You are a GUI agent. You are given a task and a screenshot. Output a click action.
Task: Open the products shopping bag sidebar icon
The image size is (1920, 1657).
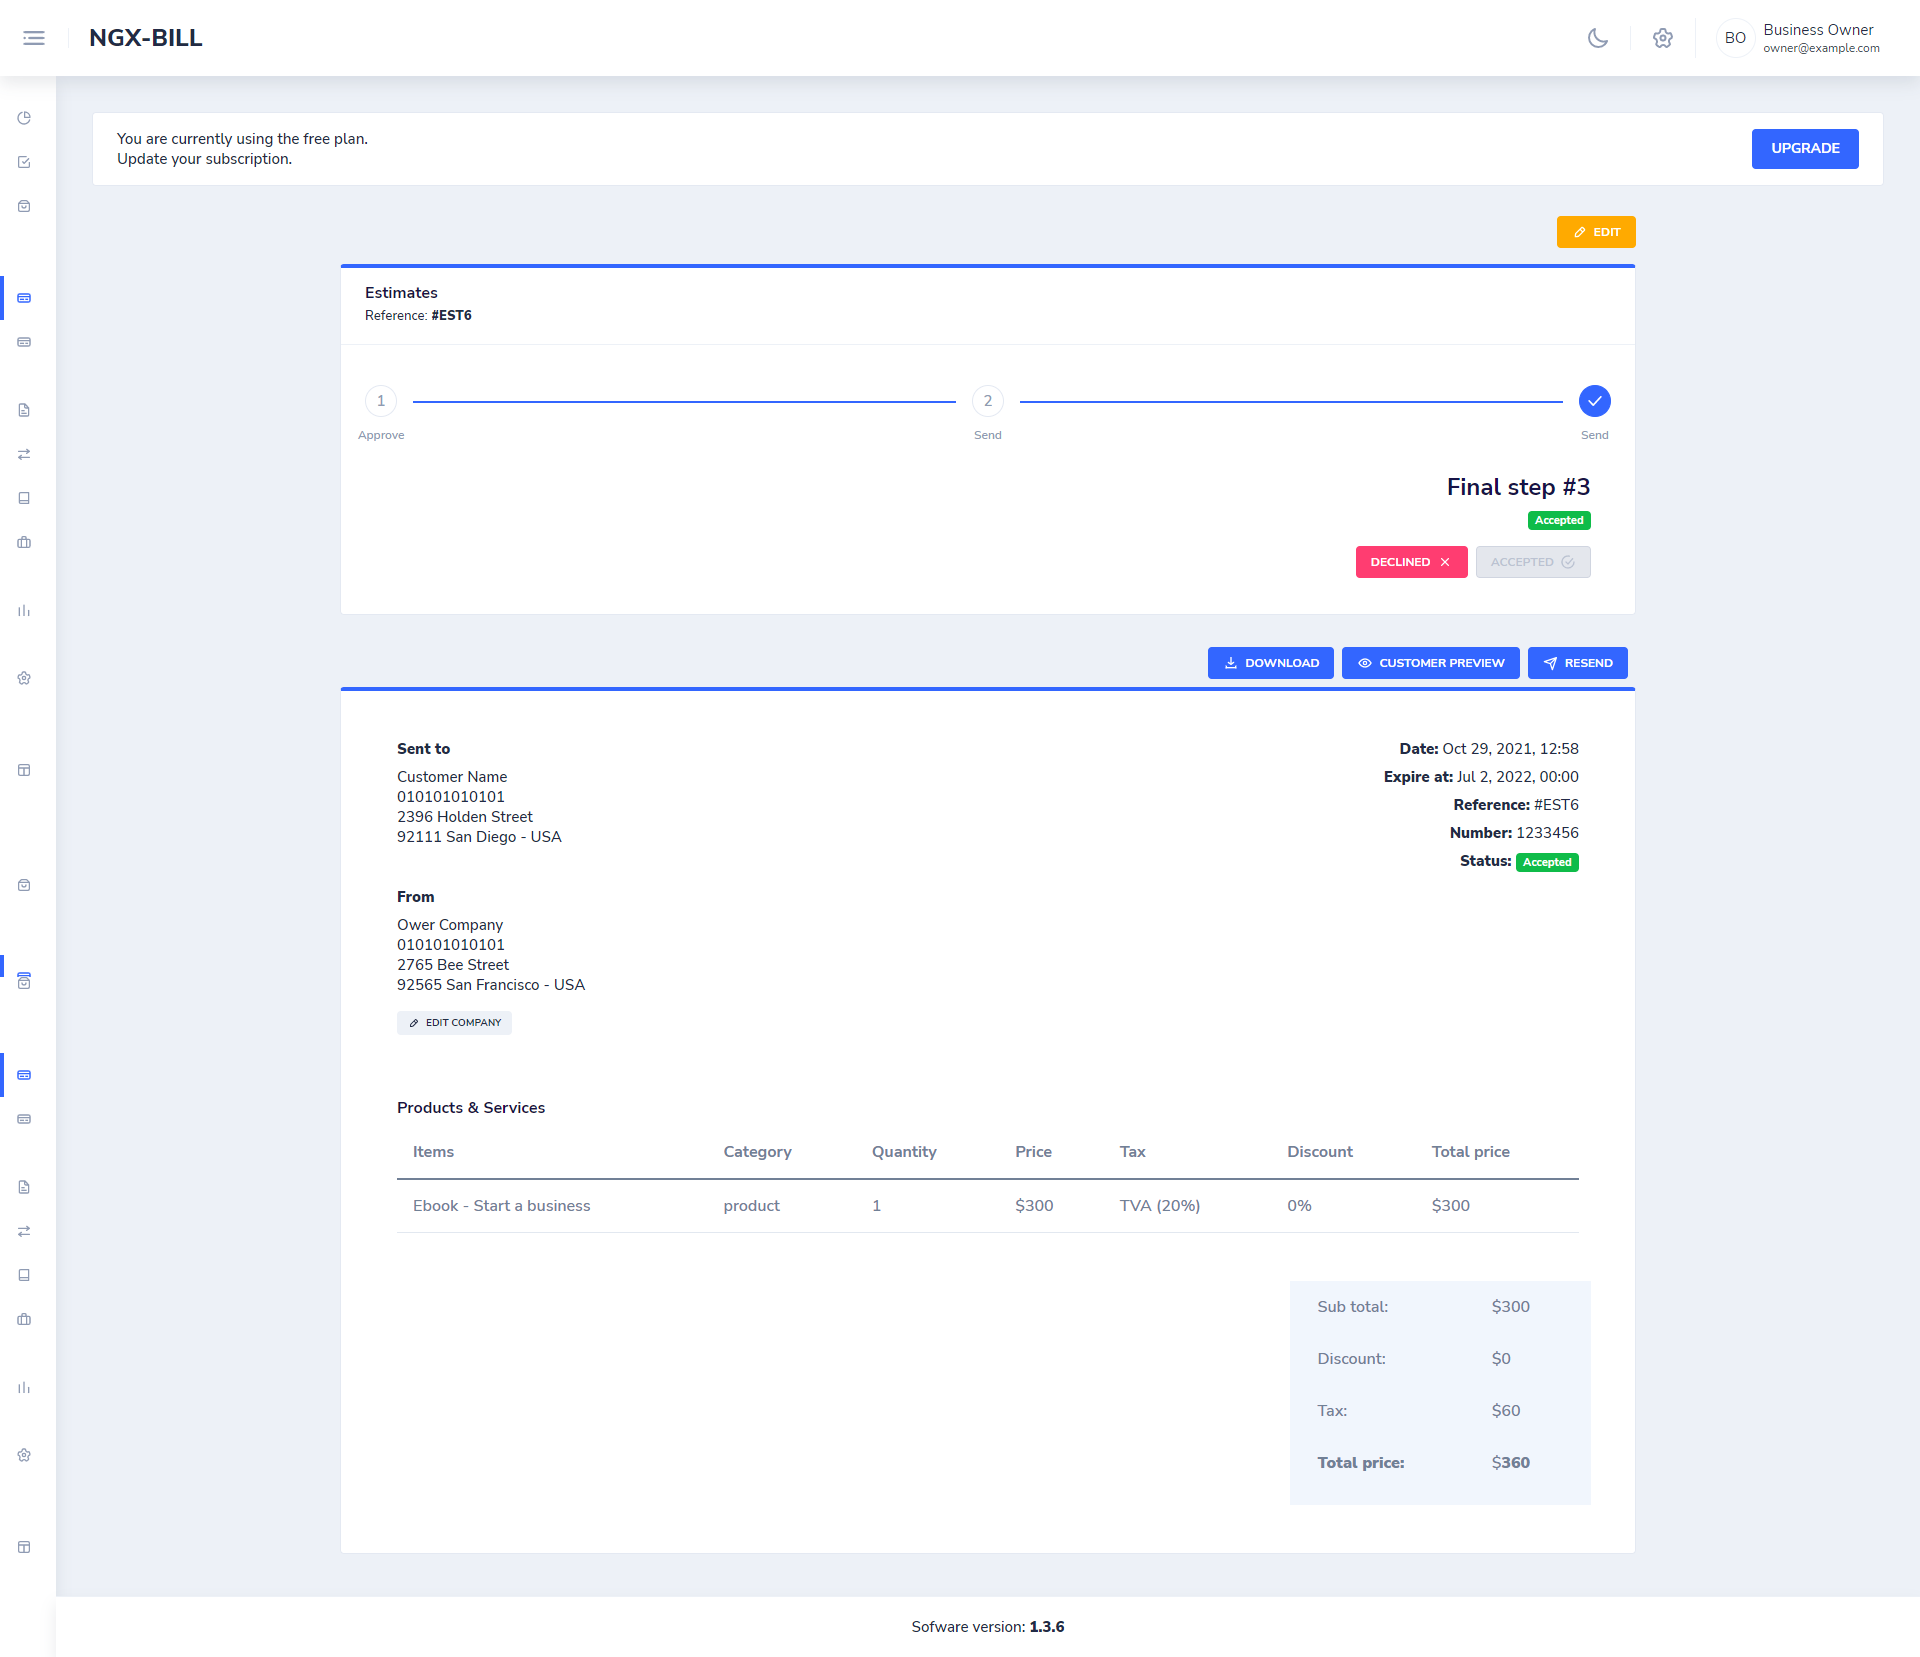click(24, 206)
